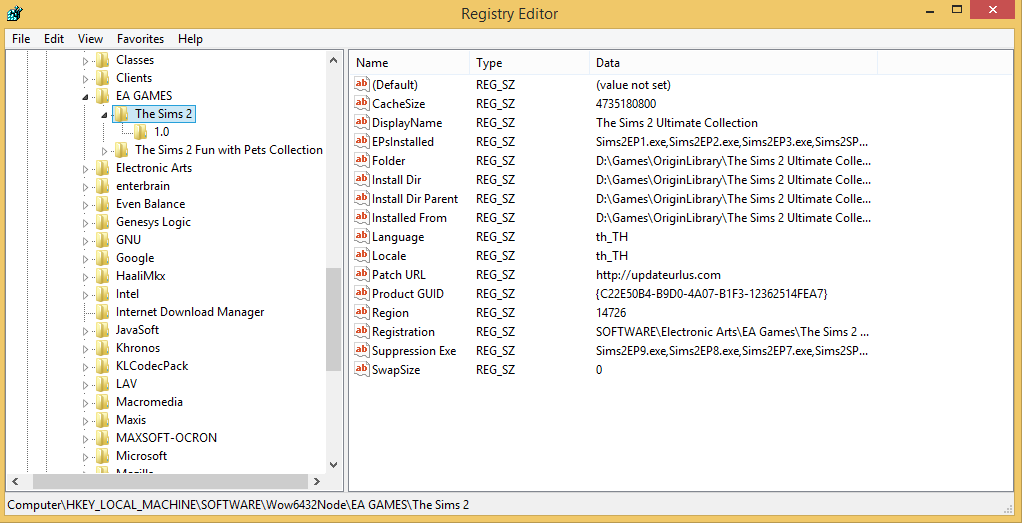Viewport: 1022px width, 523px height.
Task: Click the Install Dir value's ab icon
Action: coord(362,179)
